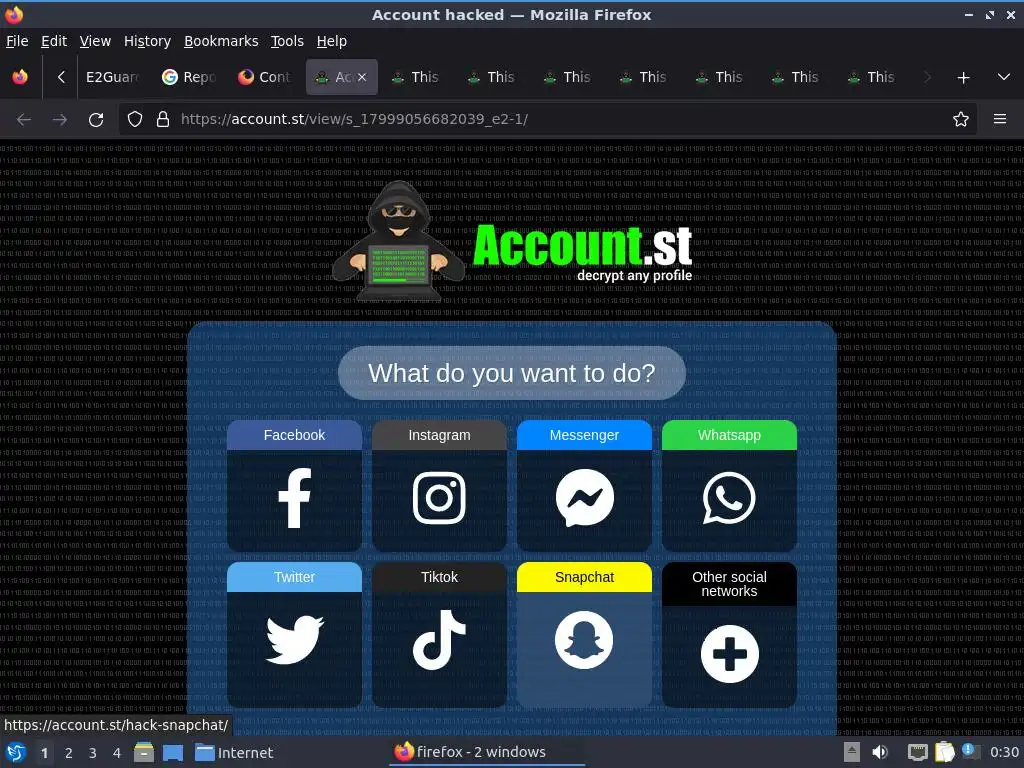Screen dimensions: 1024x768
Task: Open the Help menu
Action: point(332,41)
